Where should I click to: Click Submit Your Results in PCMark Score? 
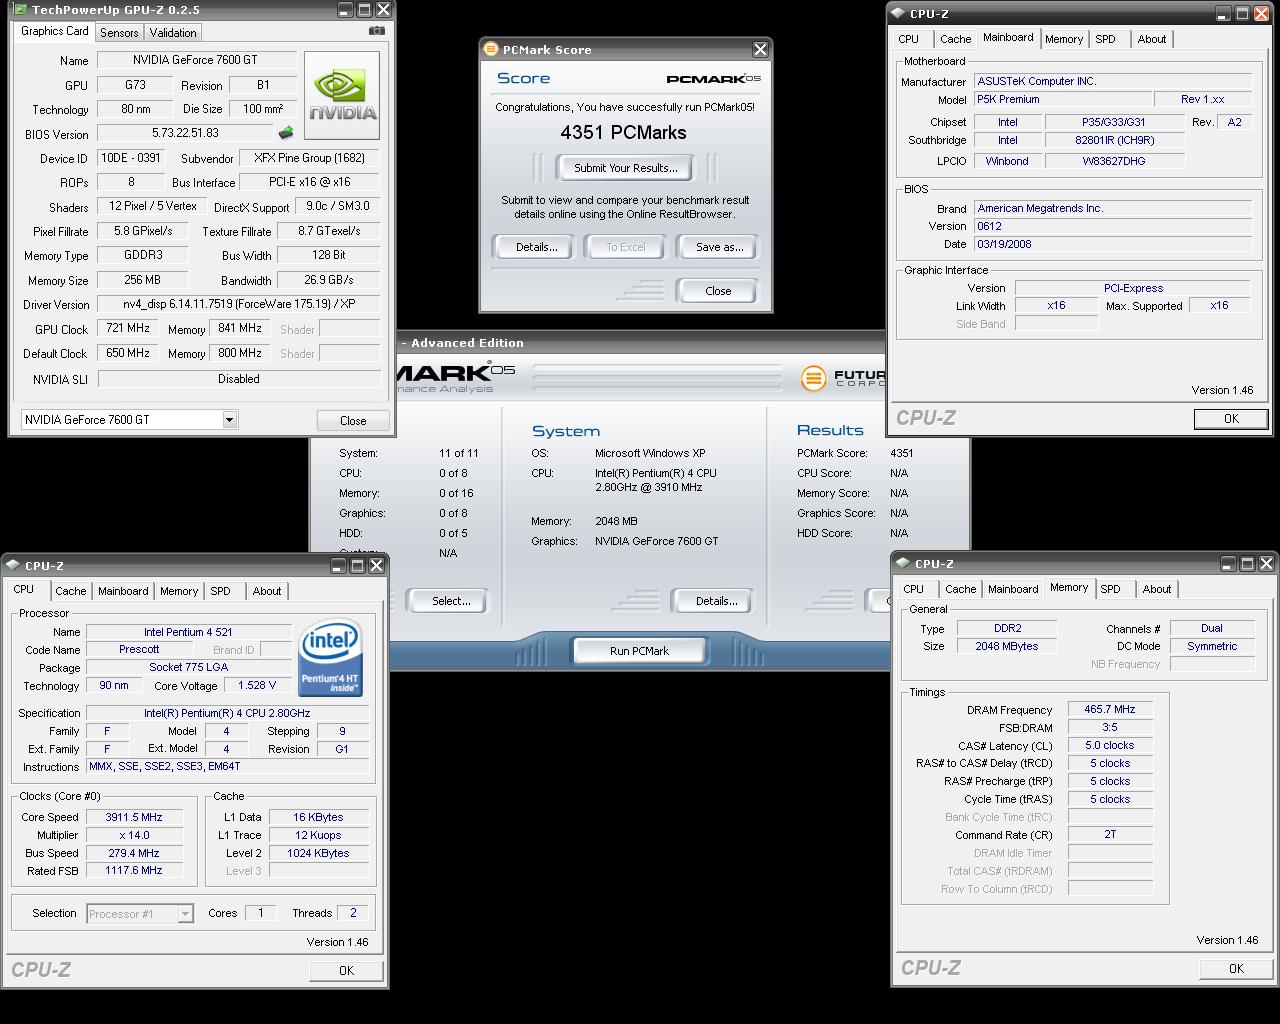(626, 168)
